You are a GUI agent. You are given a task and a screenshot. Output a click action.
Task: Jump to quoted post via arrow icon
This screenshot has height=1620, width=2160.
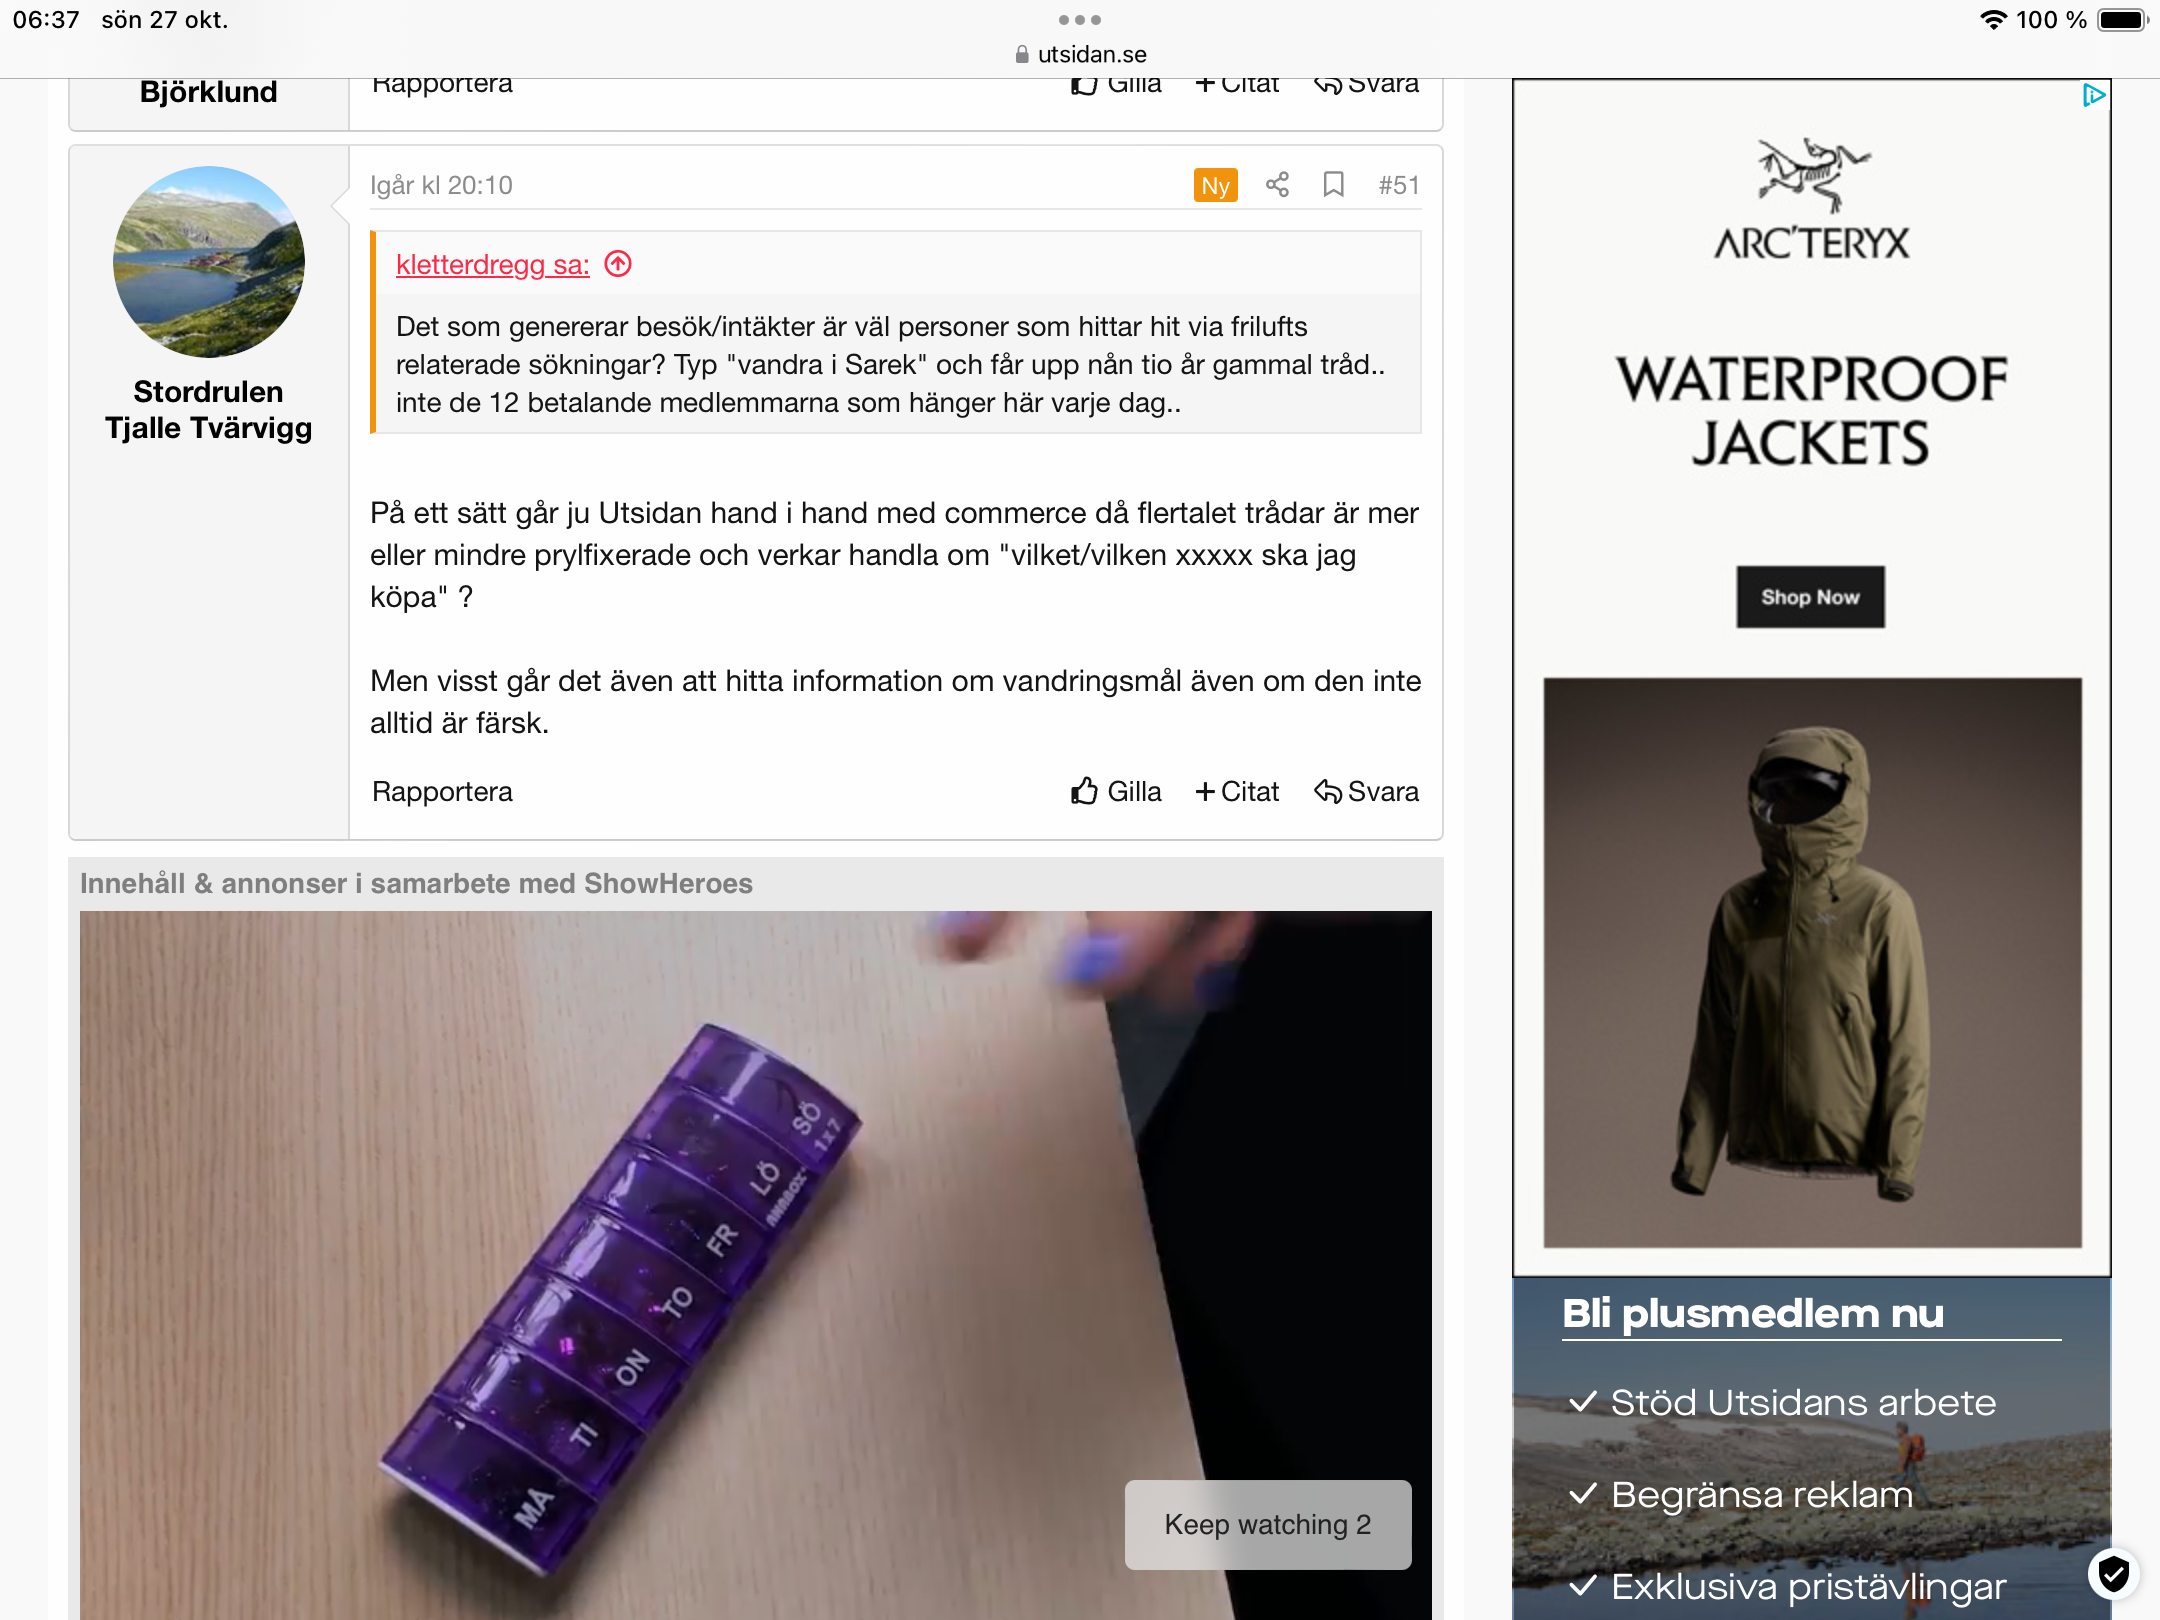[x=619, y=264]
